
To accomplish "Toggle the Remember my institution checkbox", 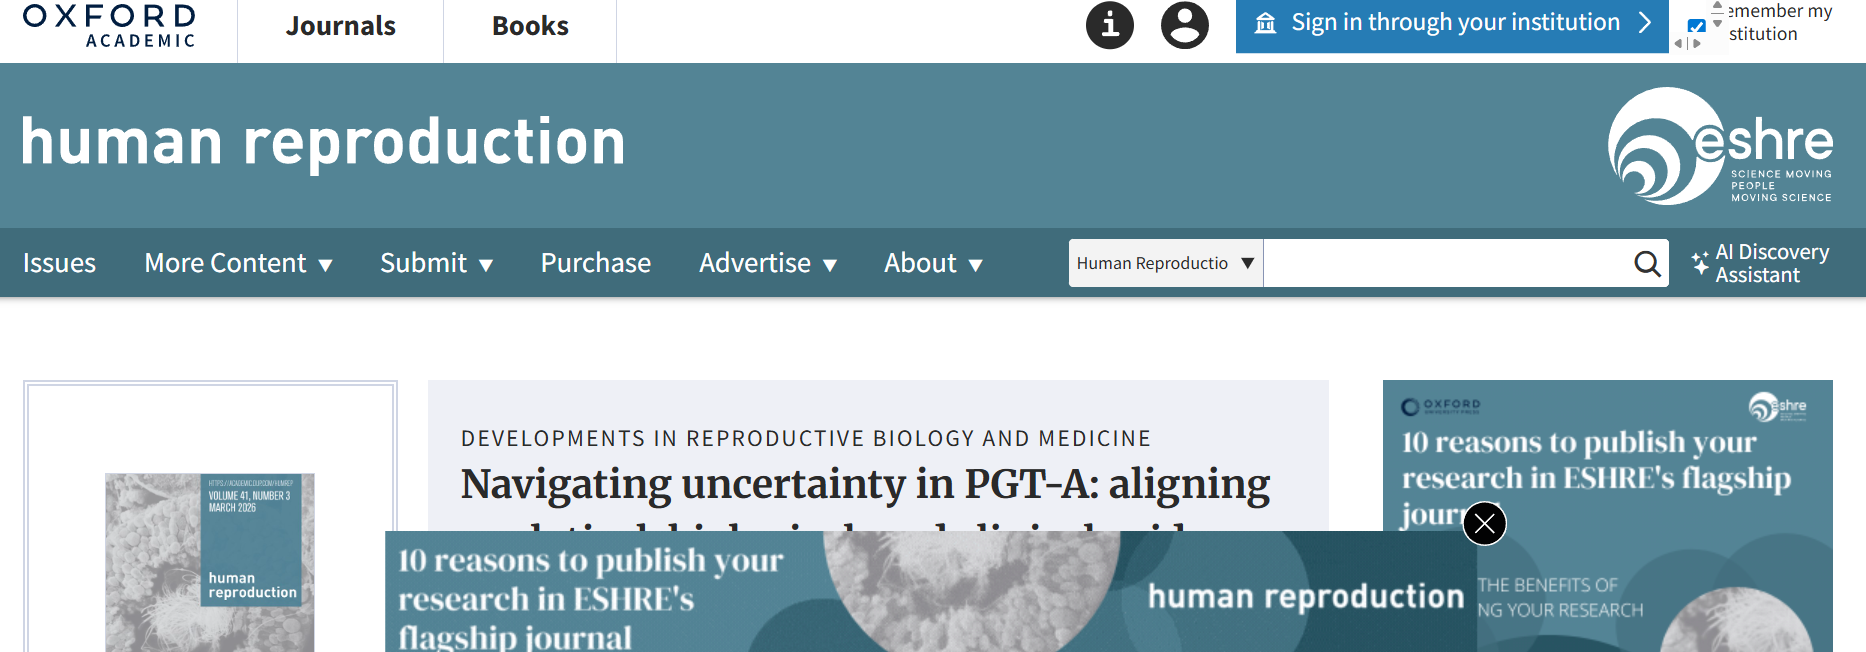I will (1696, 26).
